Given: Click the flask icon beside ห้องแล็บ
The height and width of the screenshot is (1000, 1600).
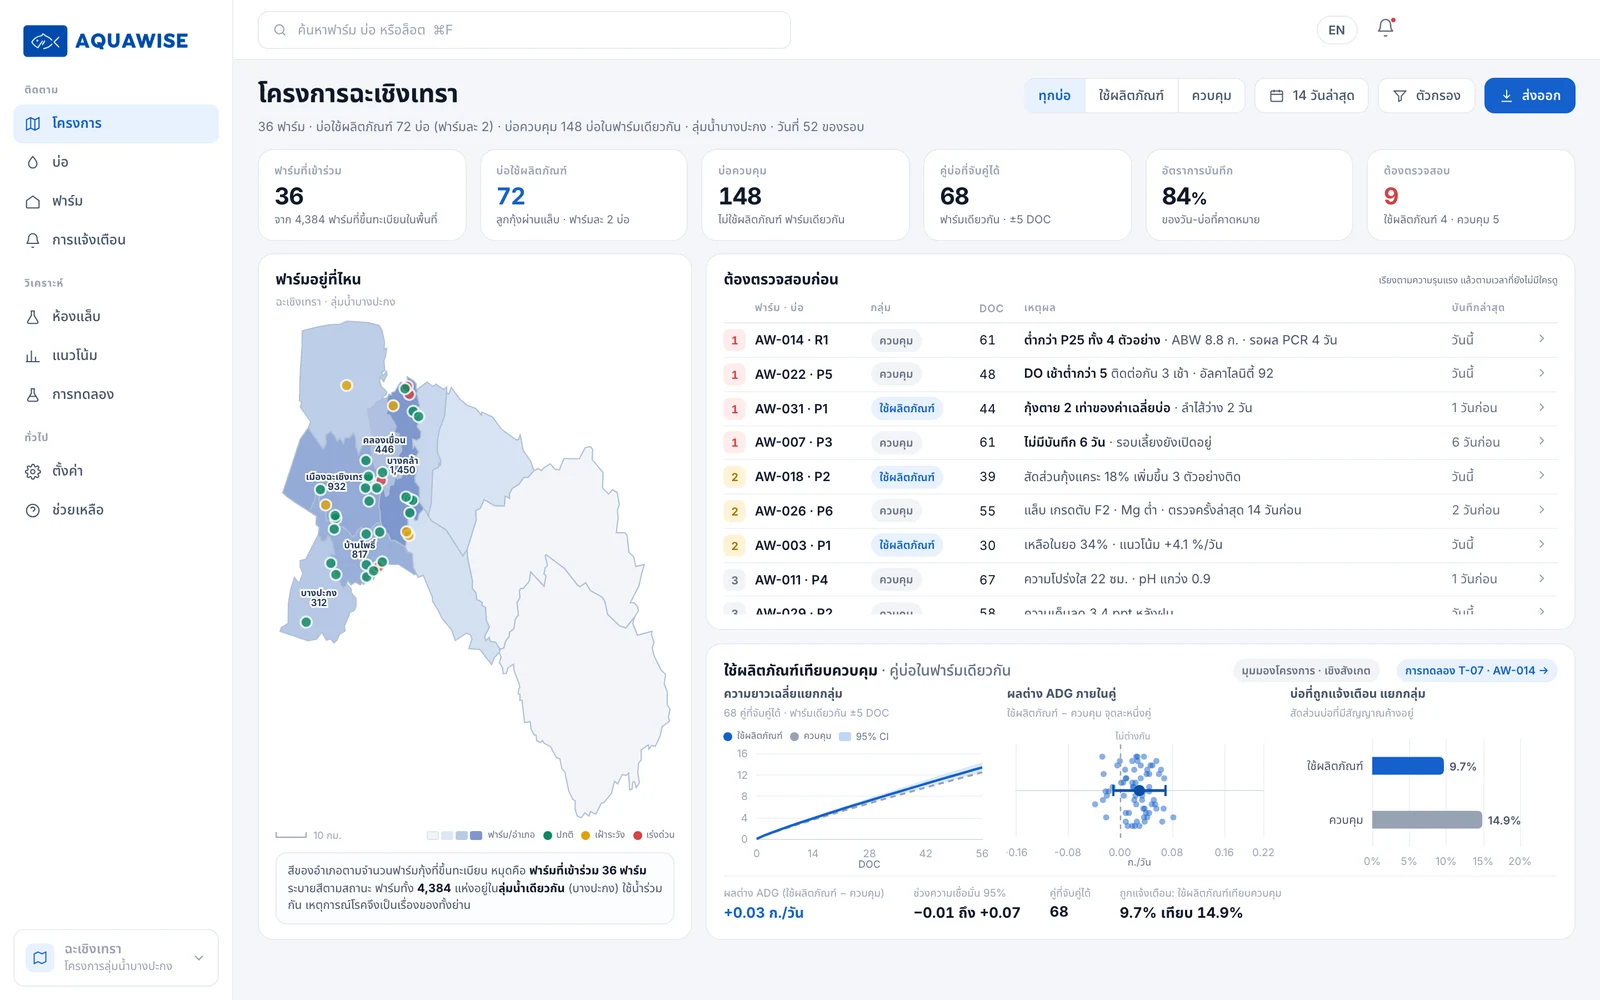Looking at the screenshot, I should (x=33, y=317).
